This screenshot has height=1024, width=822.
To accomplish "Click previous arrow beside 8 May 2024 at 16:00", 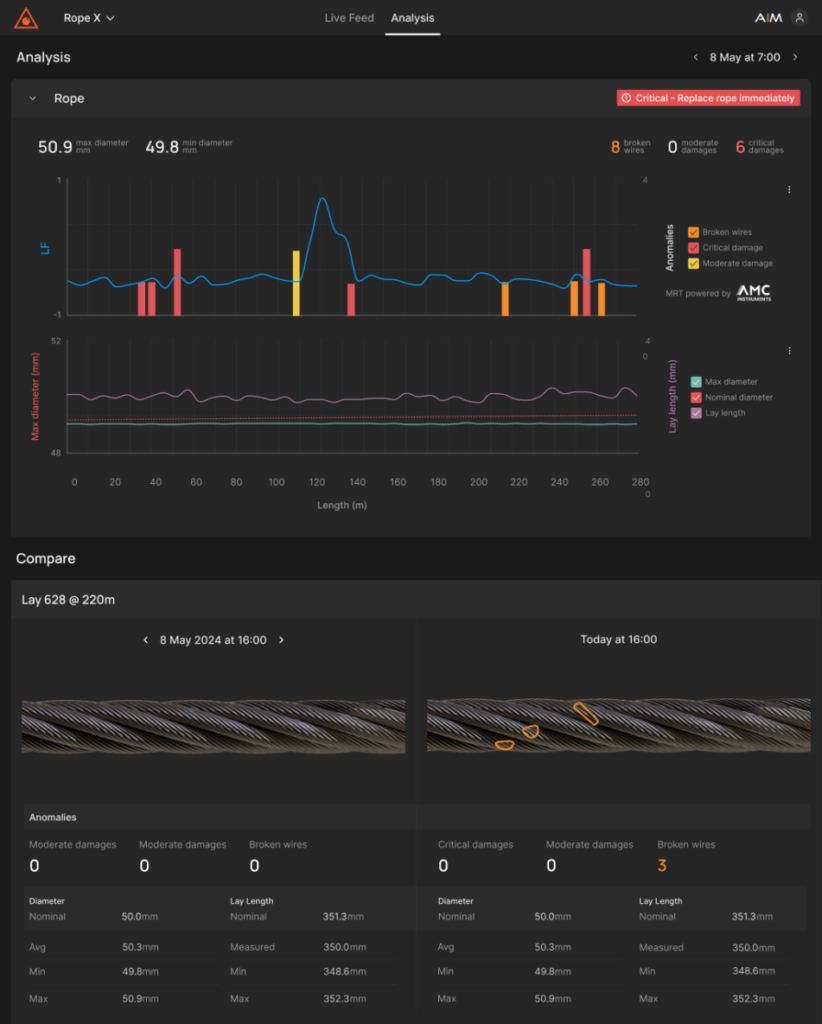I will point(146,640).
